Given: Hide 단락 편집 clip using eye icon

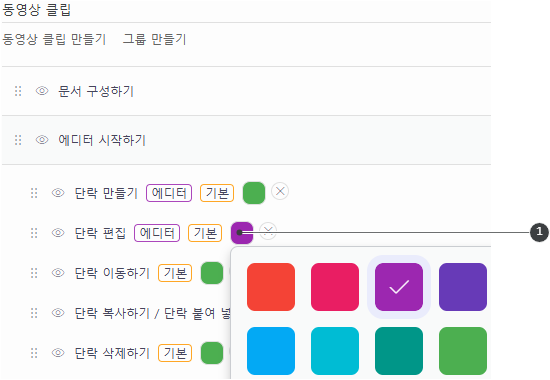Looking at the screenshot, I should pyautogui.click(x=58, y=233).
